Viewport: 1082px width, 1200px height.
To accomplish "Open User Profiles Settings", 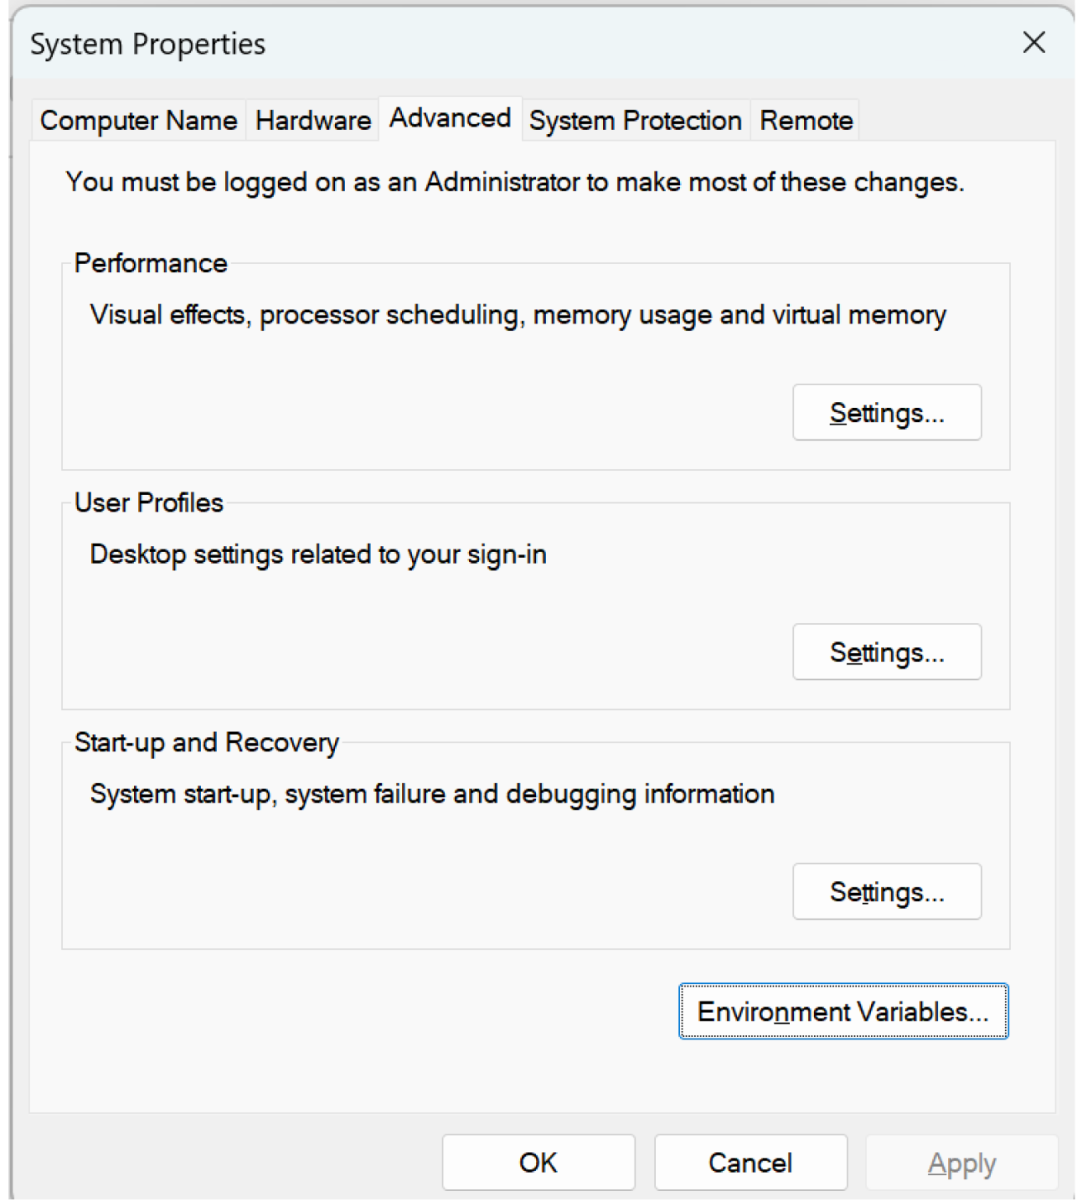I will click(x=886, y=652).
